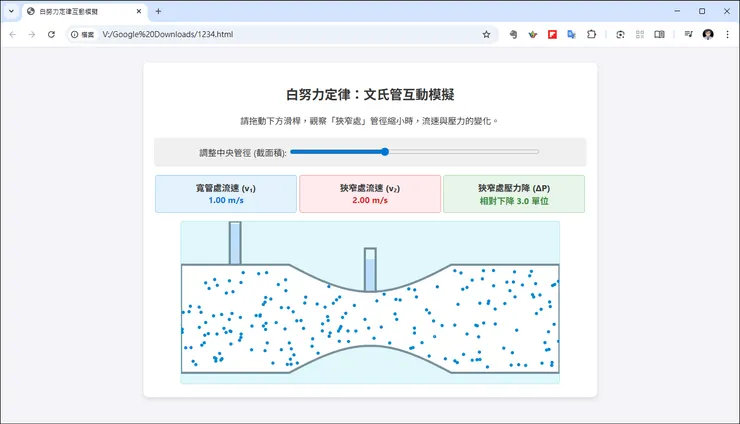740x424 pixels.
Task: Click the 寬管處流速 (v₁) card
Action: point(226,194)
